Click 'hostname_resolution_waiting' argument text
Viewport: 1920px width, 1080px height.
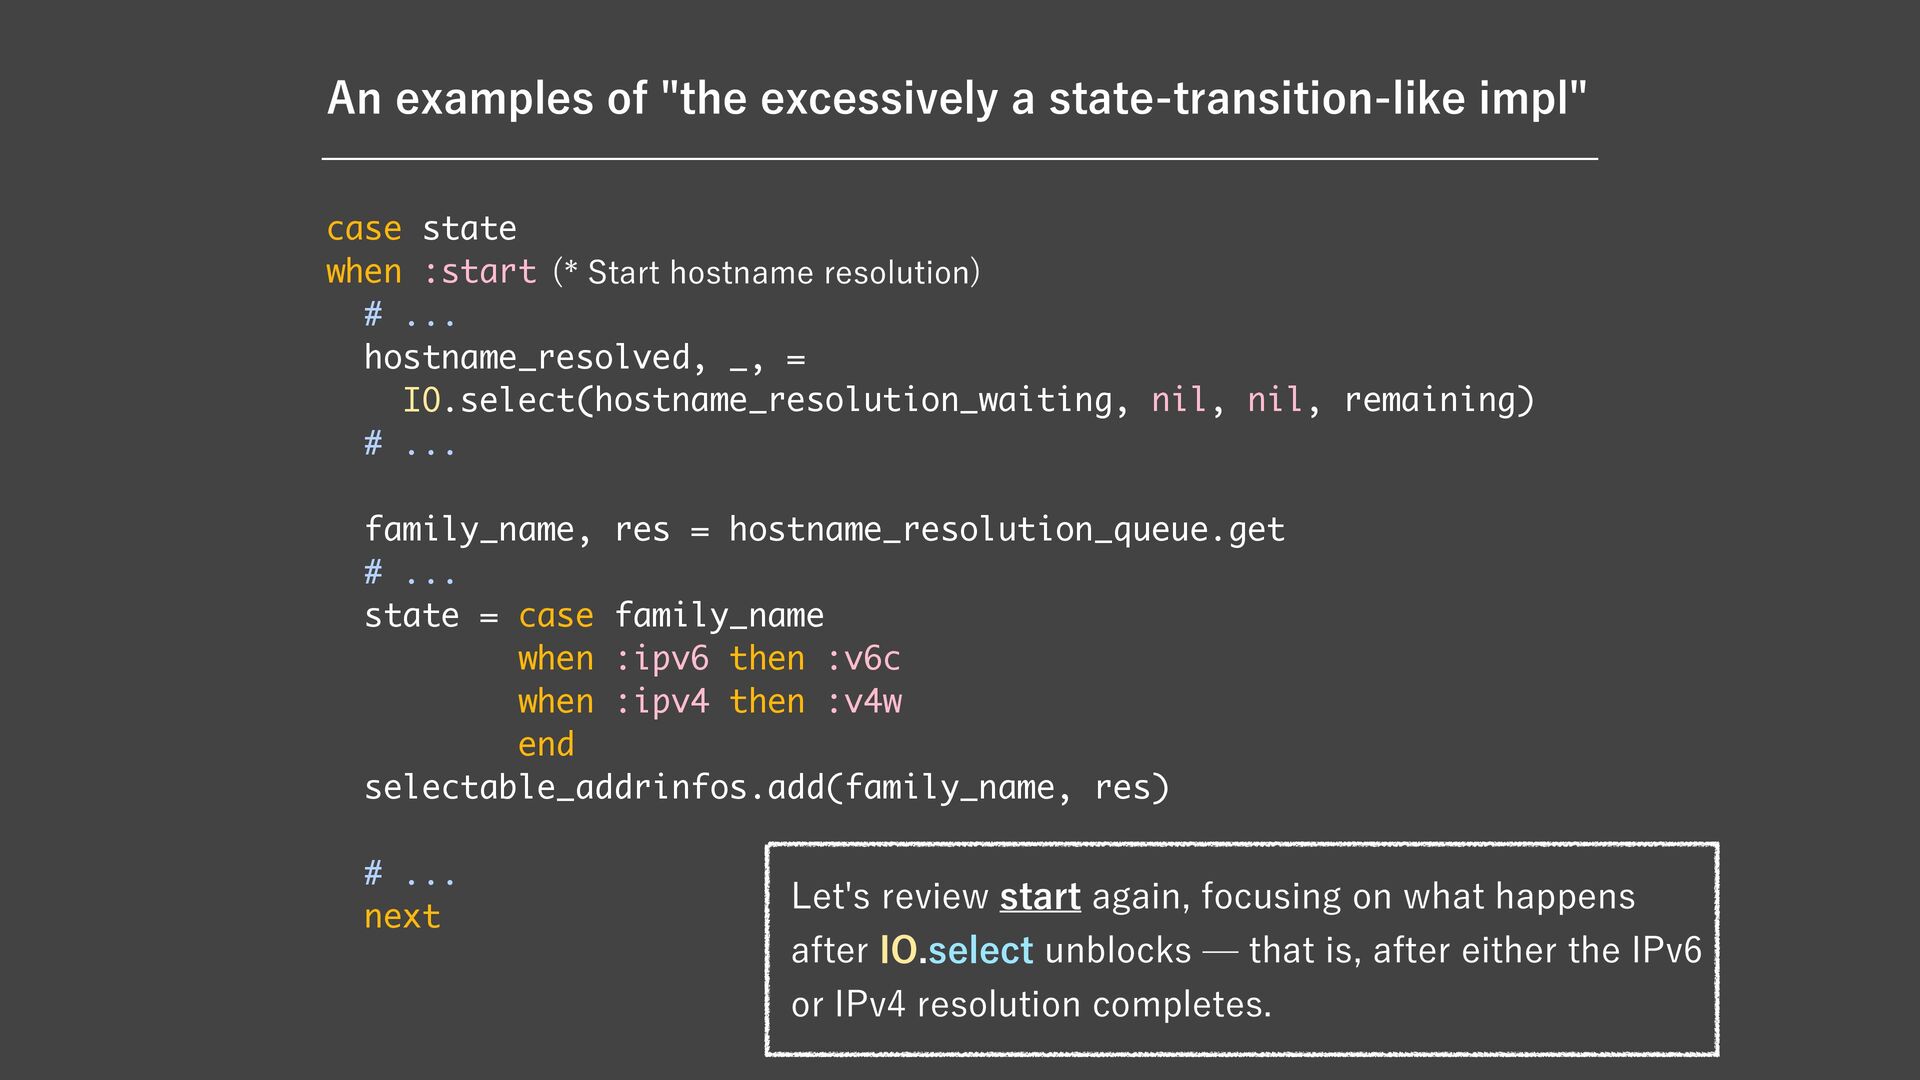[852, 400]
